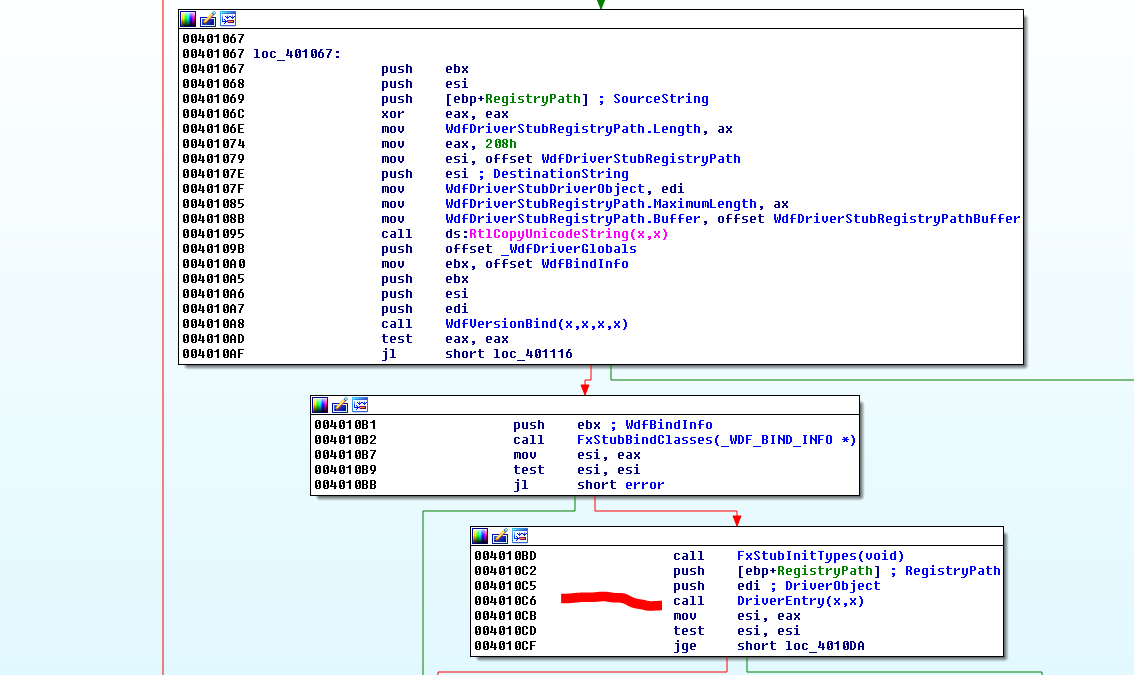1134x675 pixels.
Task: Click the loc_4010DA jump target
Action: pos(824,646)
